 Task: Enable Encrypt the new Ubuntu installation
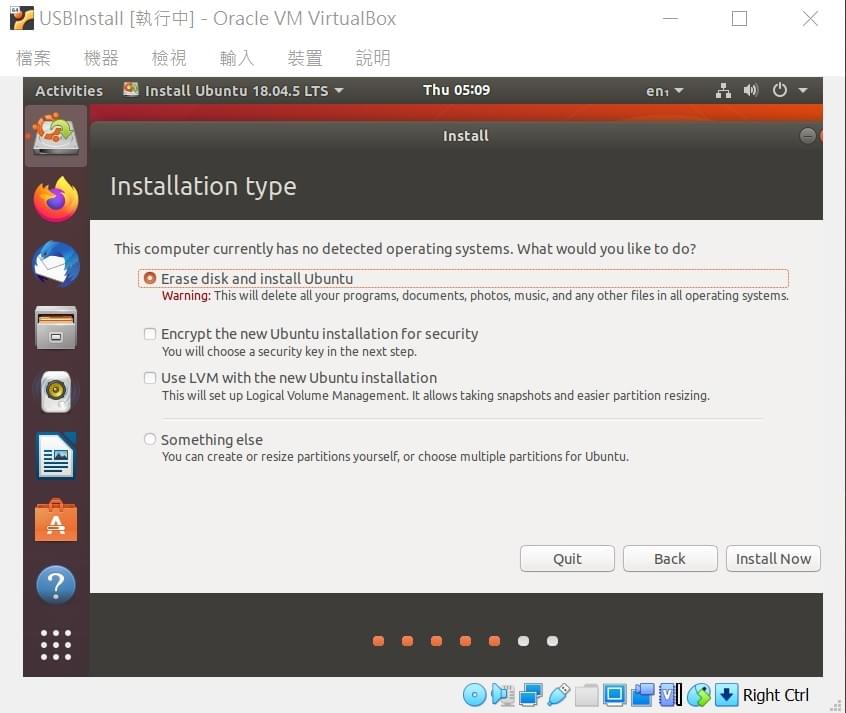pos(150,334)
